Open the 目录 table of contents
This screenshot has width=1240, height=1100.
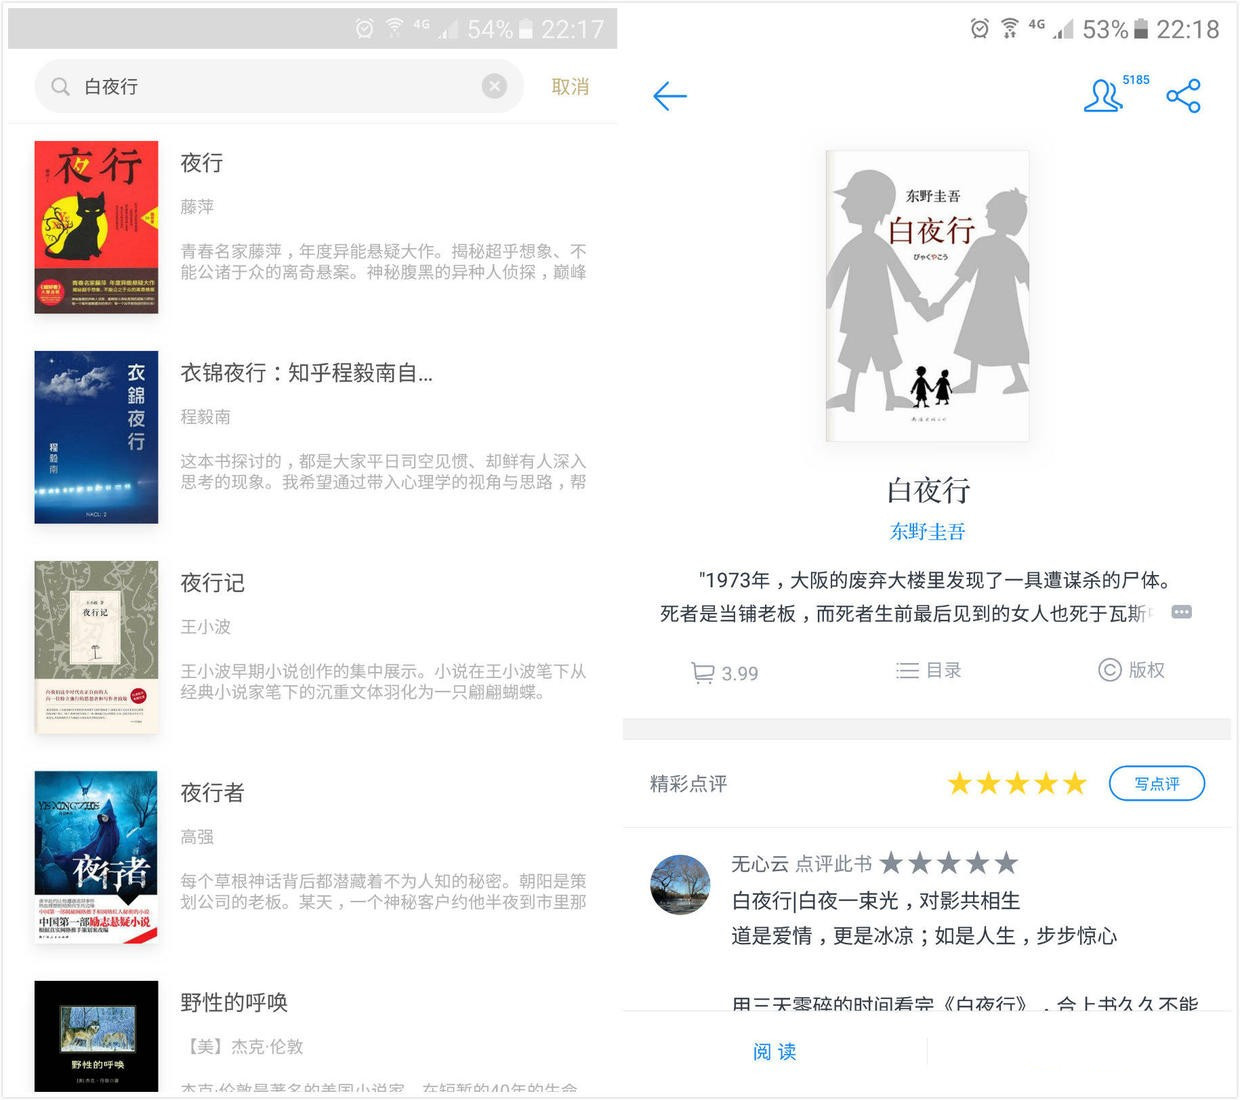pos(928,670)
